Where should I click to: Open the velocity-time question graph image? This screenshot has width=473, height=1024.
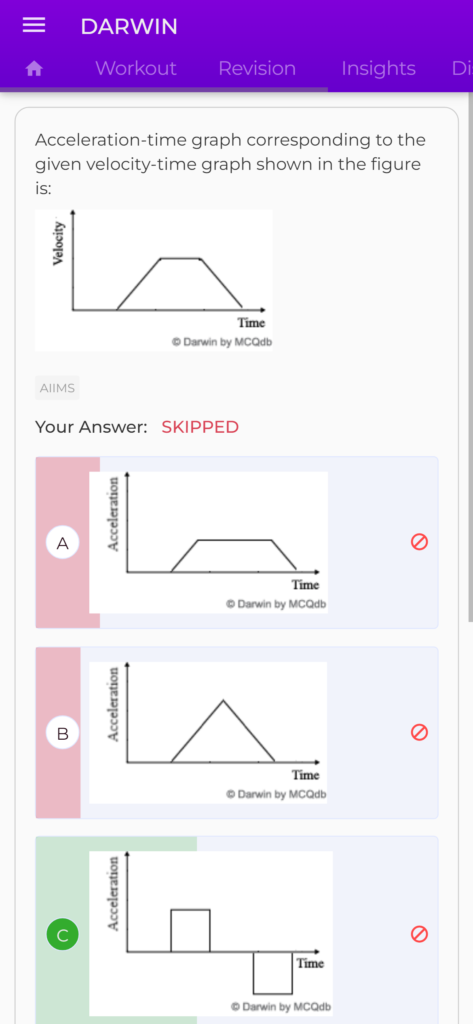[154, 280]
